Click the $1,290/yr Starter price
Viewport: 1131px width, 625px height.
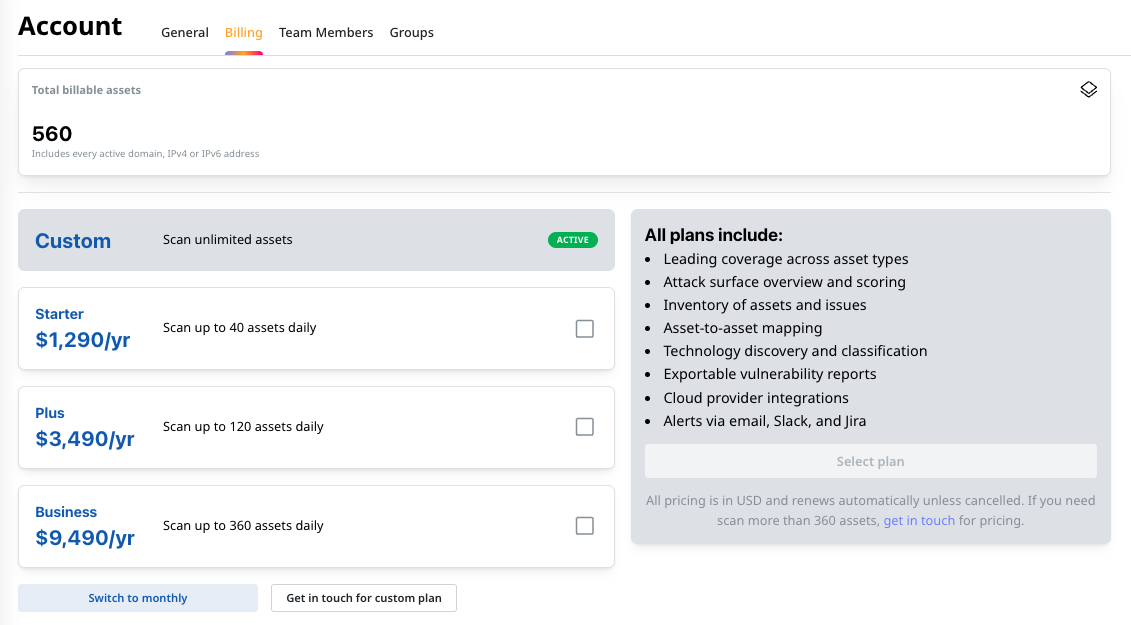[85, 340]
